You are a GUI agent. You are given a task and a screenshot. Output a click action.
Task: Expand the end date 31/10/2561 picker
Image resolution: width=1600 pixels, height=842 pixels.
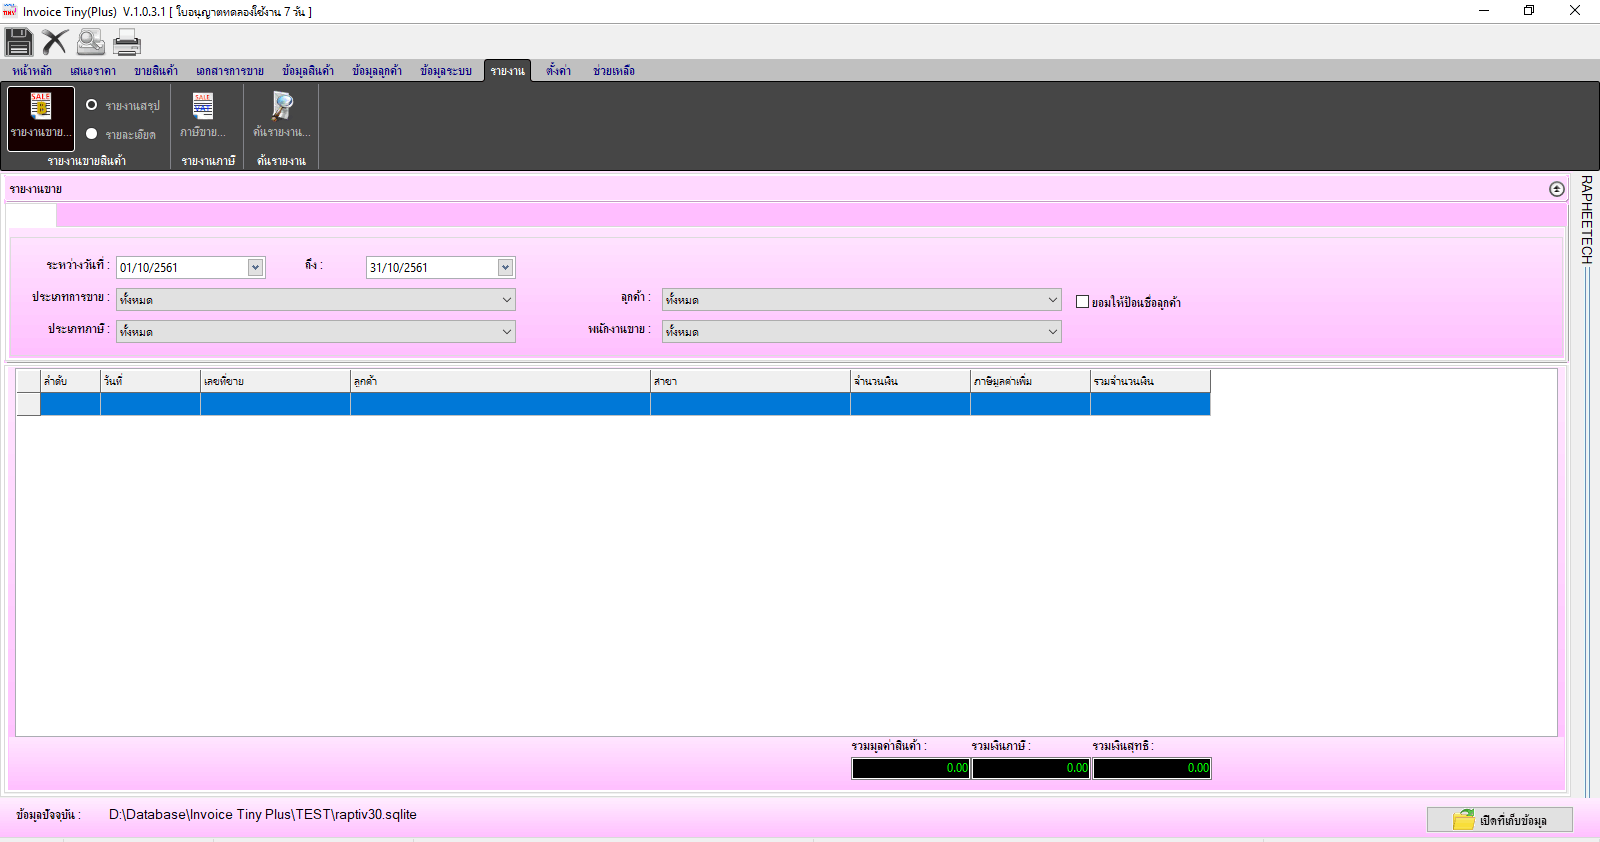point(506,267)
